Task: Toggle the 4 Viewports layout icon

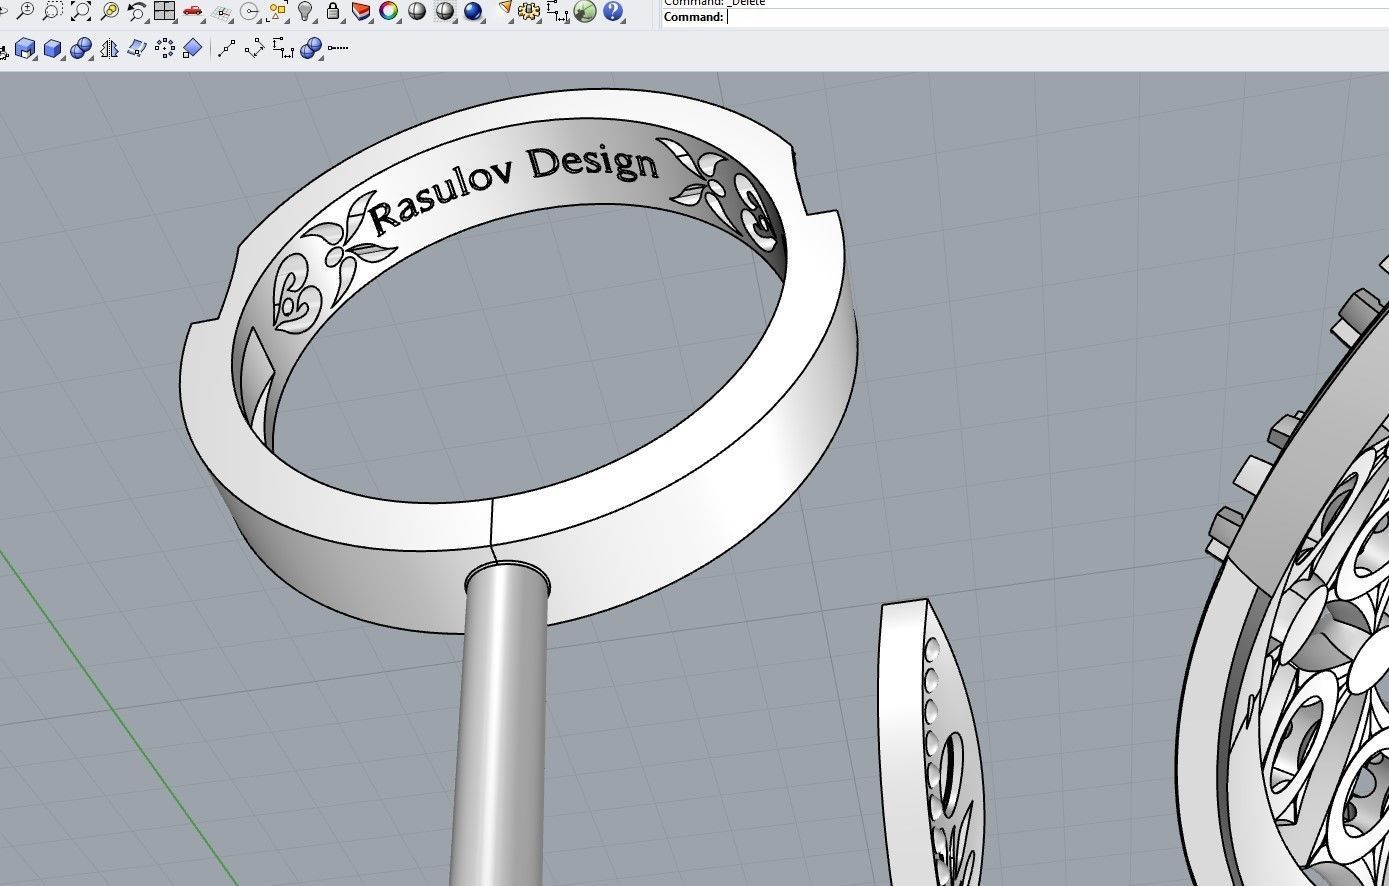Action: 165,11
